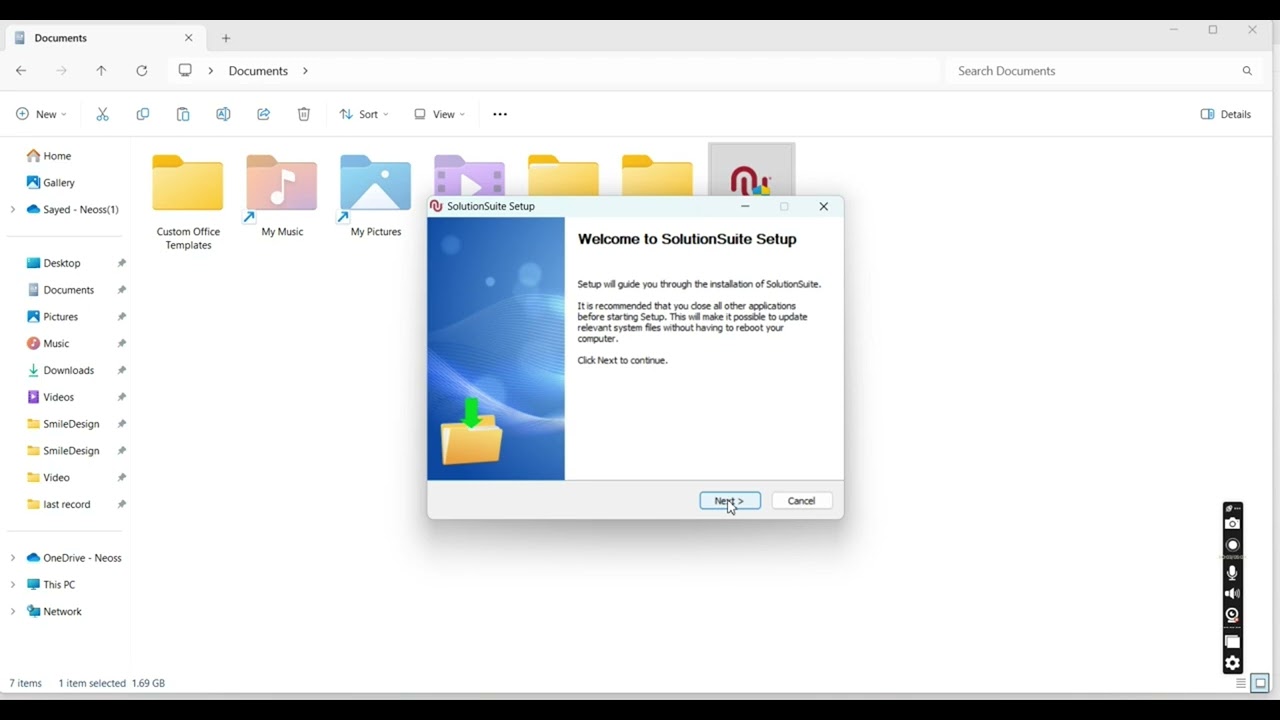Image resolution: width=1280 pixels, height=720 pixels.
Task: Open the View dropdown
Action: (440, 114)
